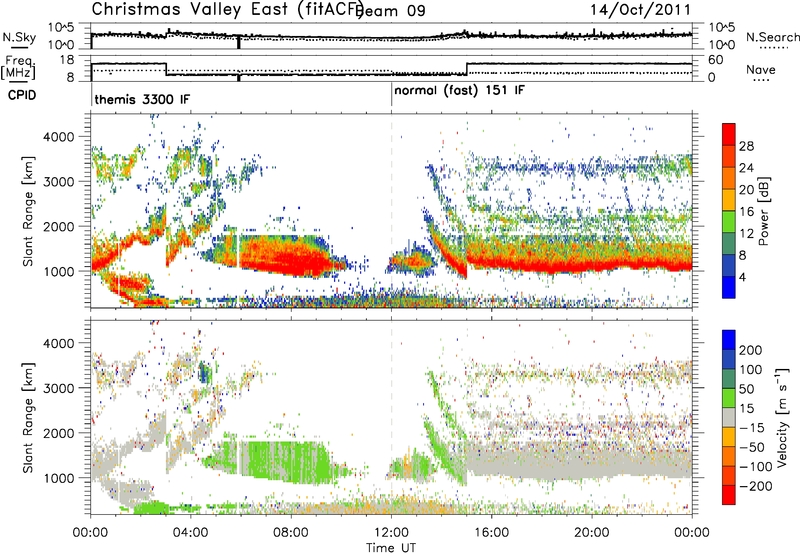The width and height of the screenshot is (800, 554).
Task: Click the 'Slant Range [km]' label of power panel
Action: pos(28,211)
